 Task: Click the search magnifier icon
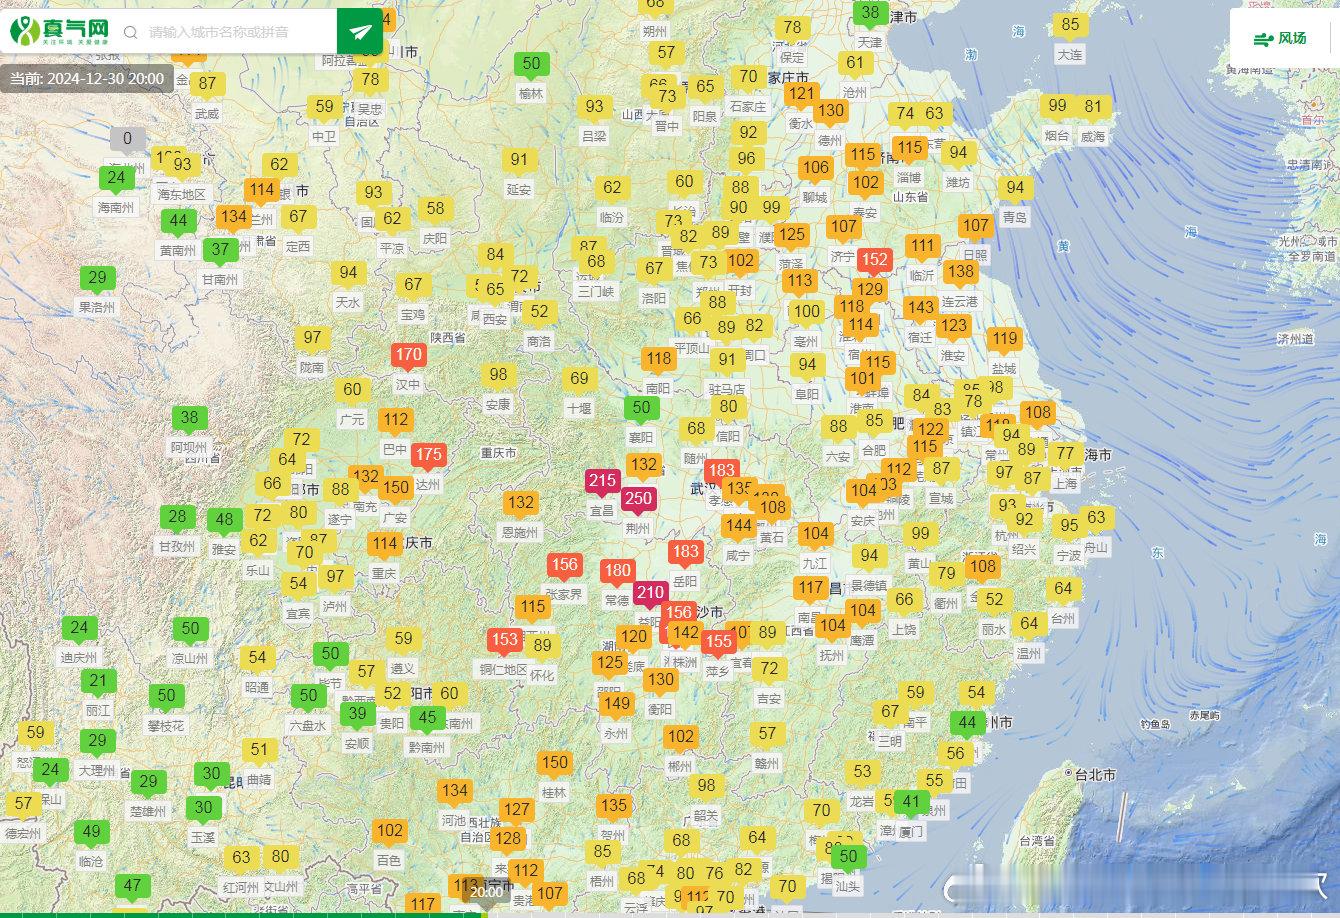pos(130,32)
